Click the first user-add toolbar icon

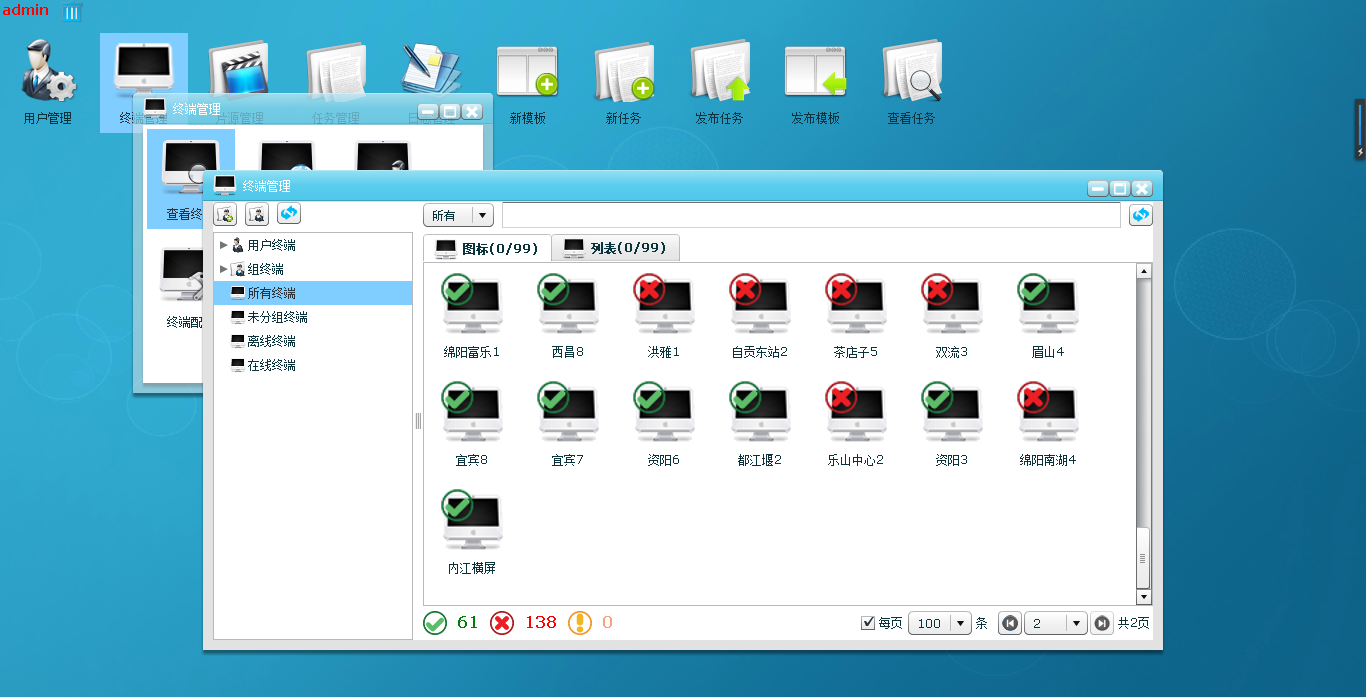225,213
